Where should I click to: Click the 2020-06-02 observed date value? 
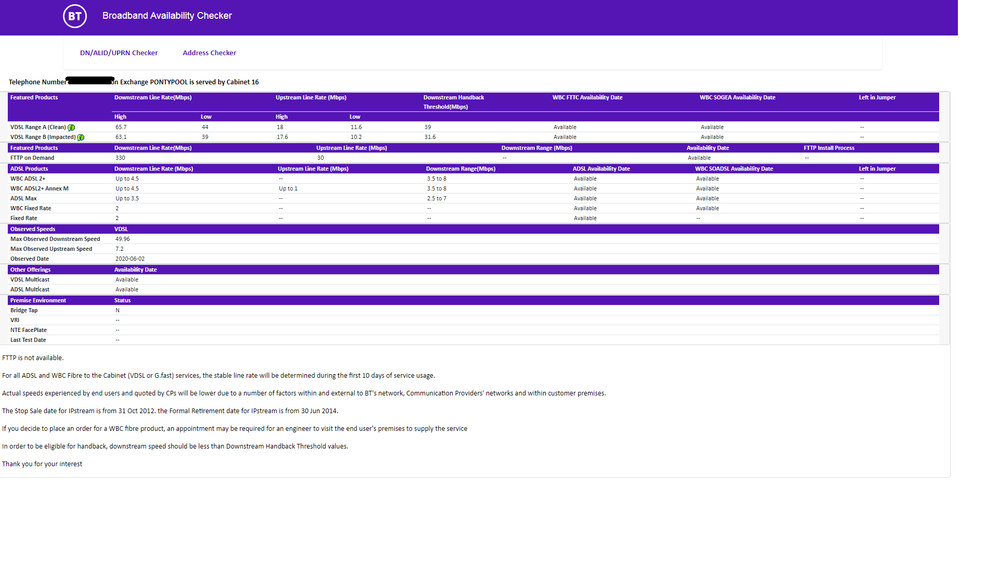click(x=130, y=259)
